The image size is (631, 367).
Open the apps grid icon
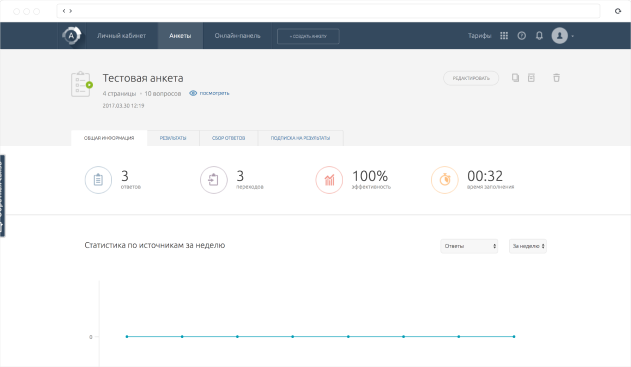[504, 36]
